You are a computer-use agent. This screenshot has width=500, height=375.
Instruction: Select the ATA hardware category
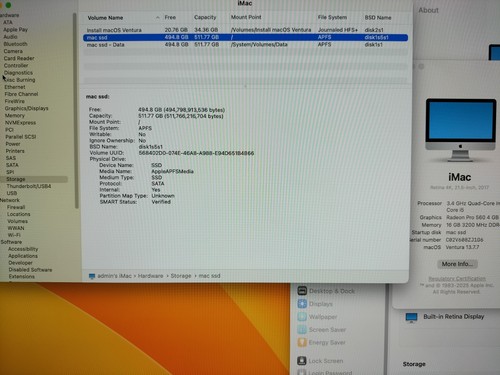(x=8, y=22)
